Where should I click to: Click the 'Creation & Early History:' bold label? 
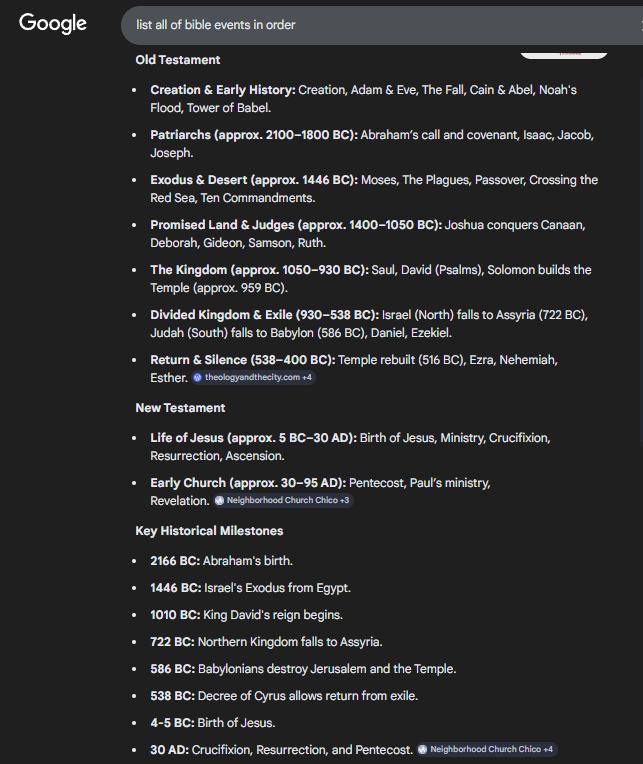pos(223,90)
